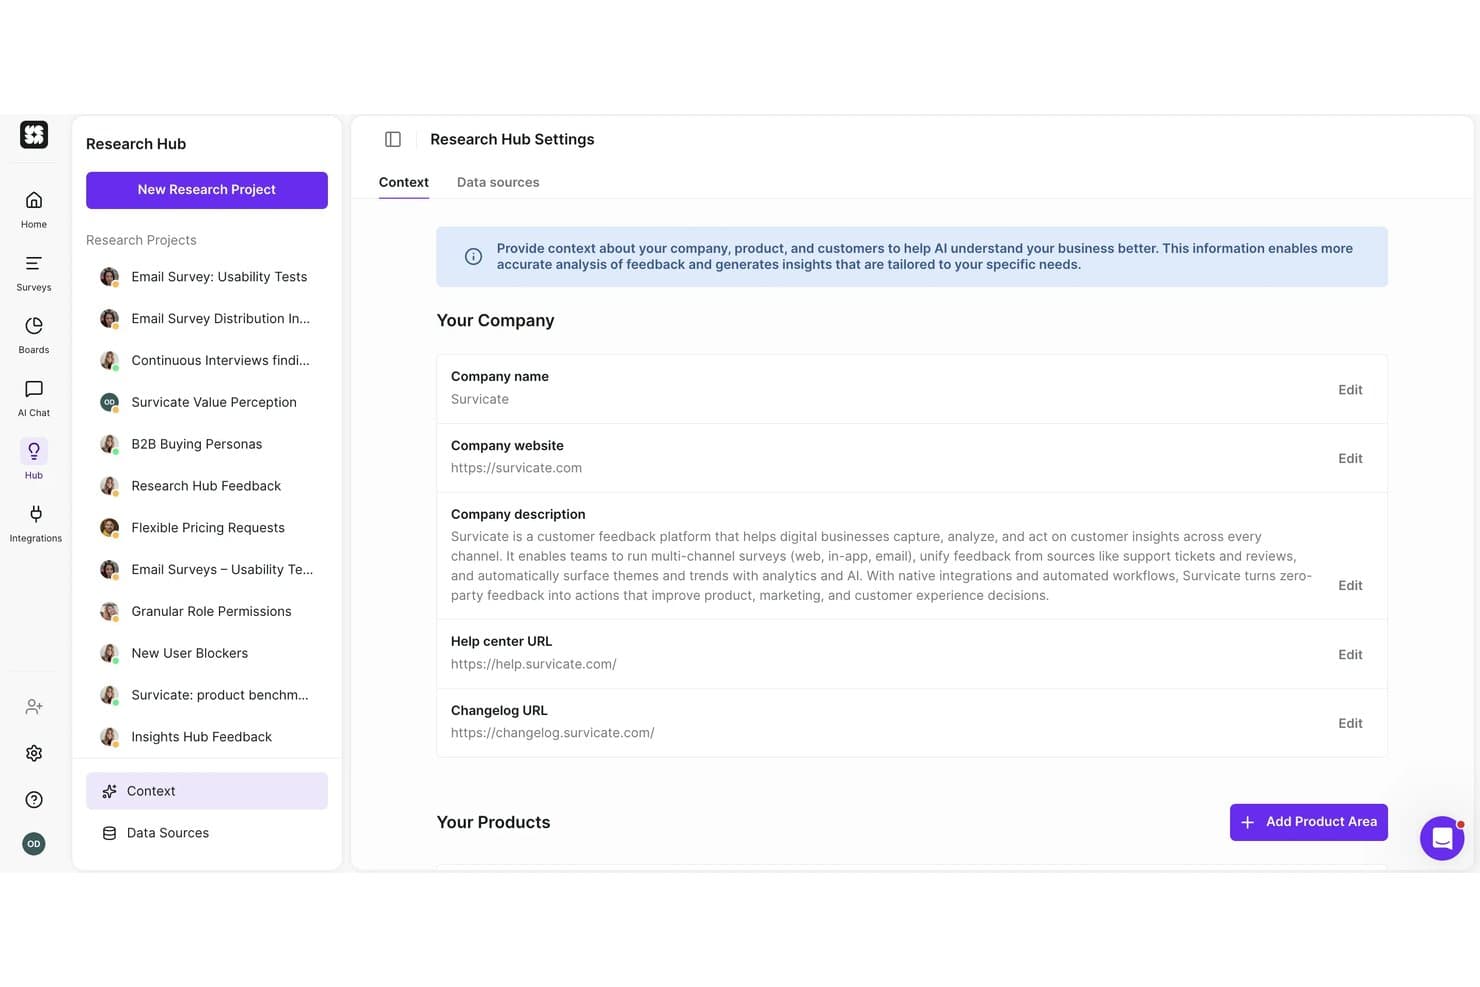The width and height of the screenshot is (1480, 987).
Task: Open Granular Role Permissions project
Action: pos(207,612)
